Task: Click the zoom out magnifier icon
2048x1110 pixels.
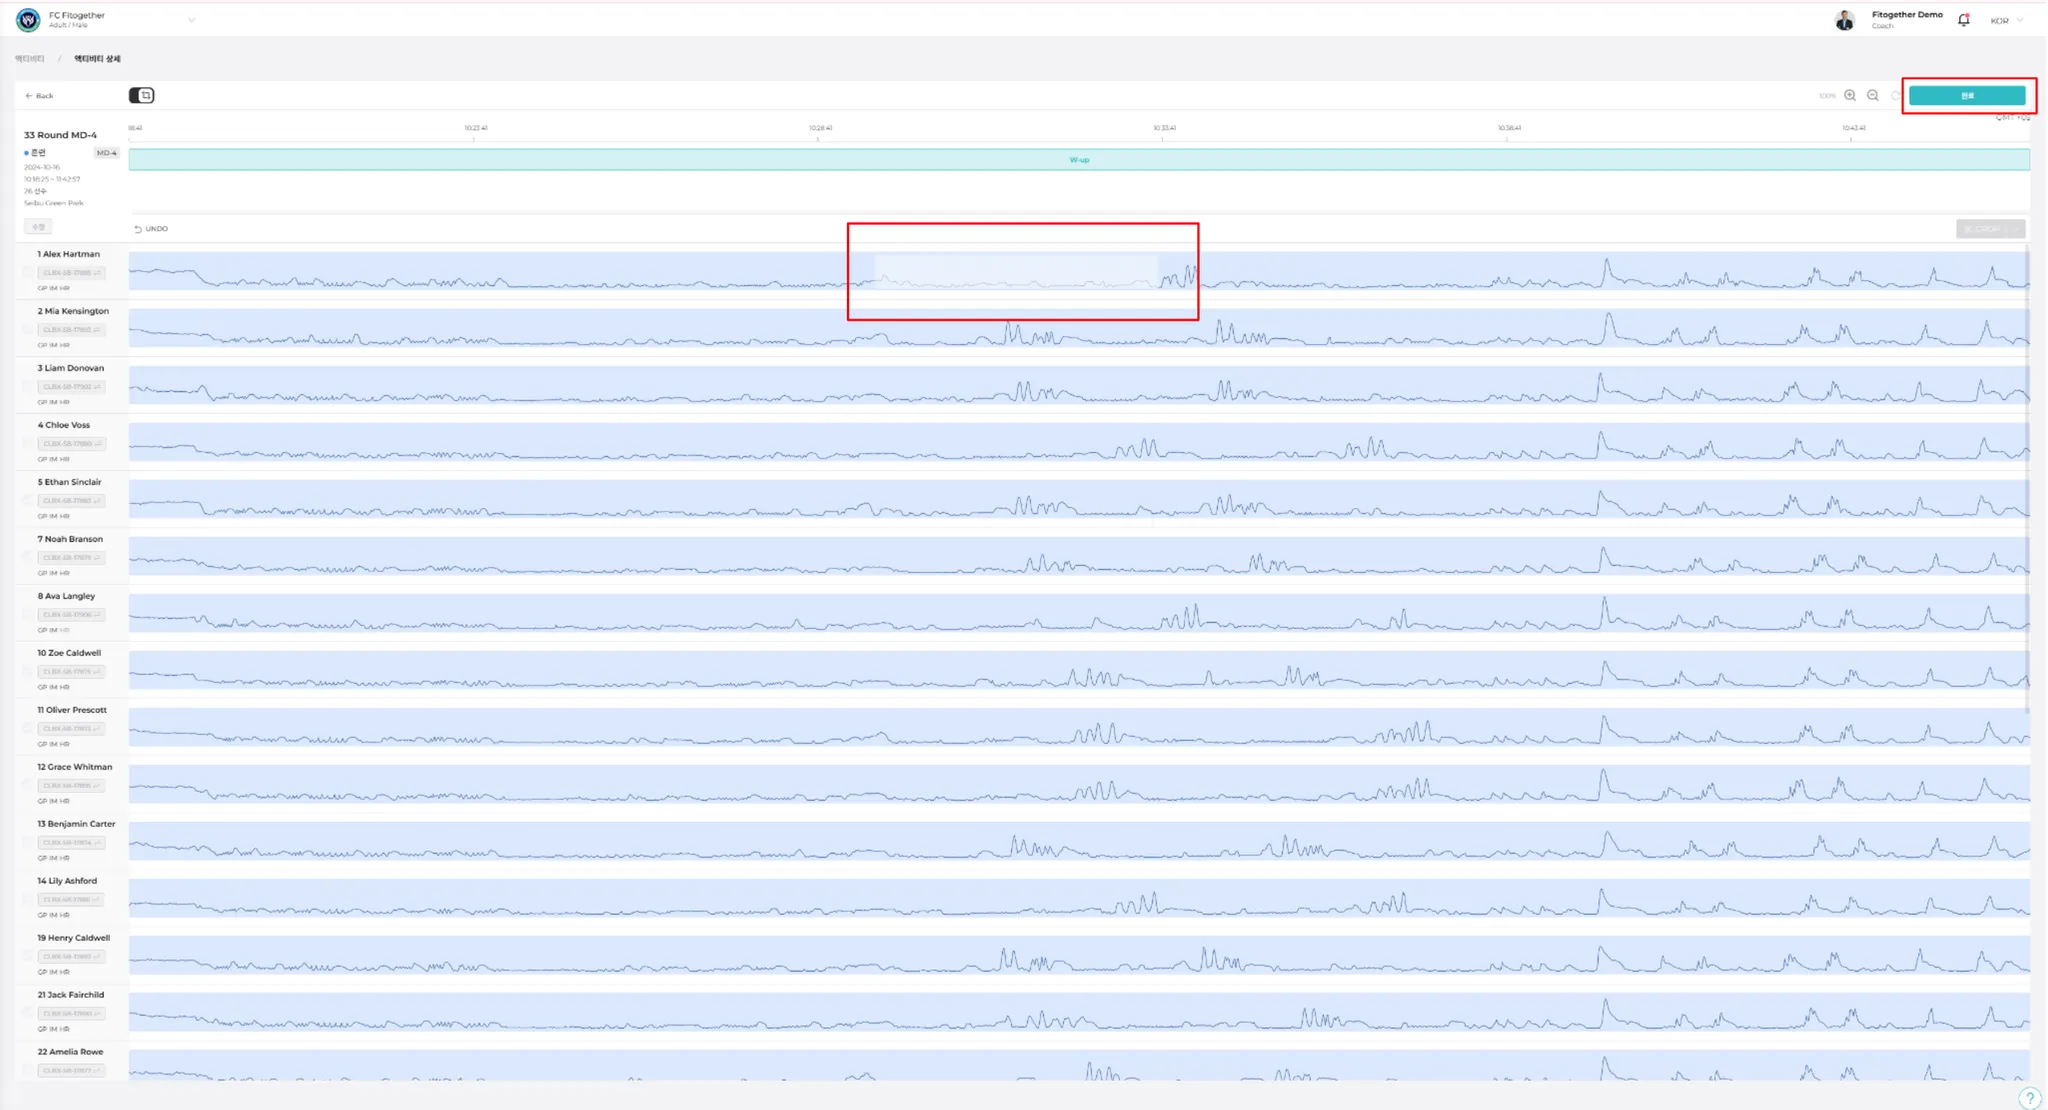Action: [x=1873, y=95]
